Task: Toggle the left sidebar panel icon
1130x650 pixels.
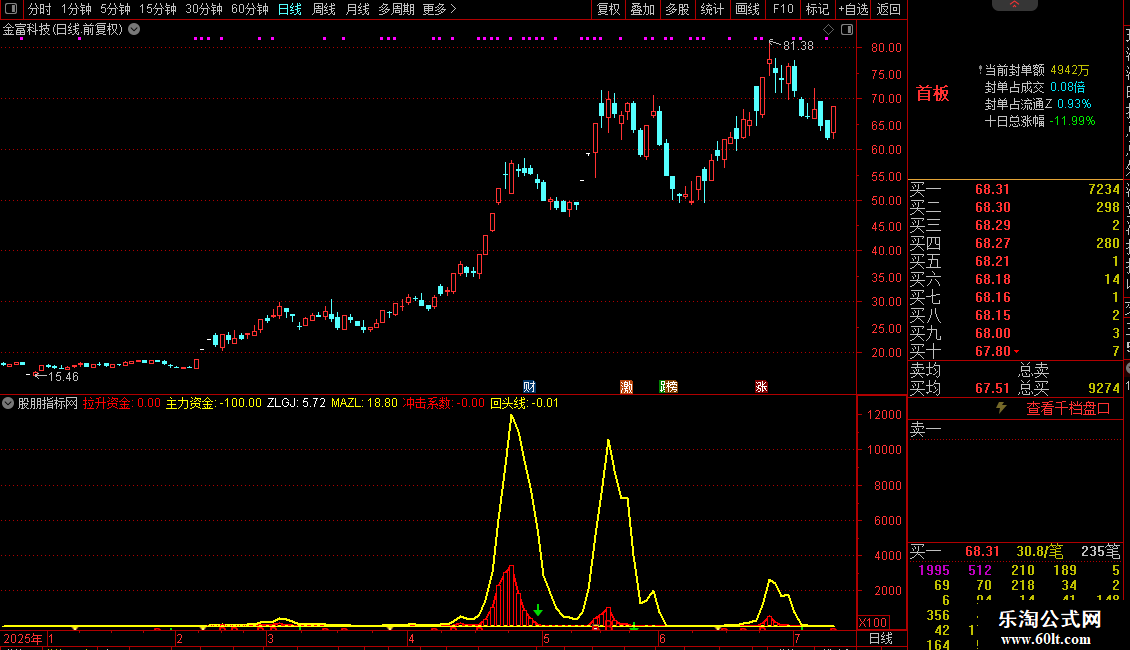Action: click(x=11, y=9)
